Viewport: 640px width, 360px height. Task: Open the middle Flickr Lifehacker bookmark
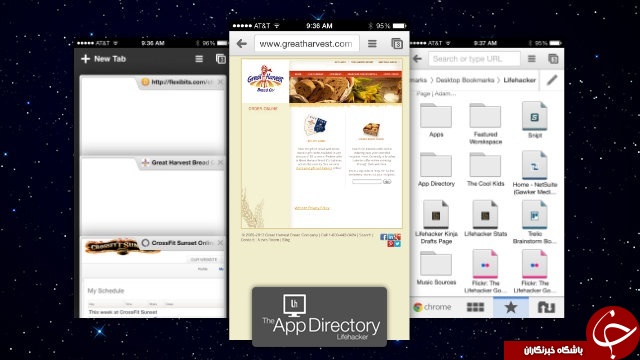tap(485, 271)
